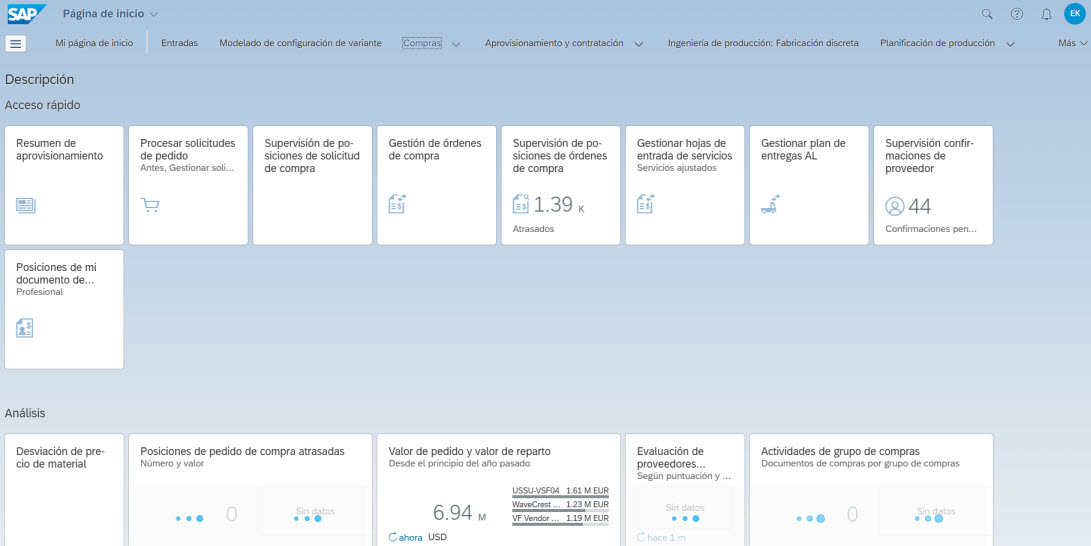The height and width of the screenshot is (546, 1091).
Task: Expand the Compras menu chevron
Action: [456, 44]
